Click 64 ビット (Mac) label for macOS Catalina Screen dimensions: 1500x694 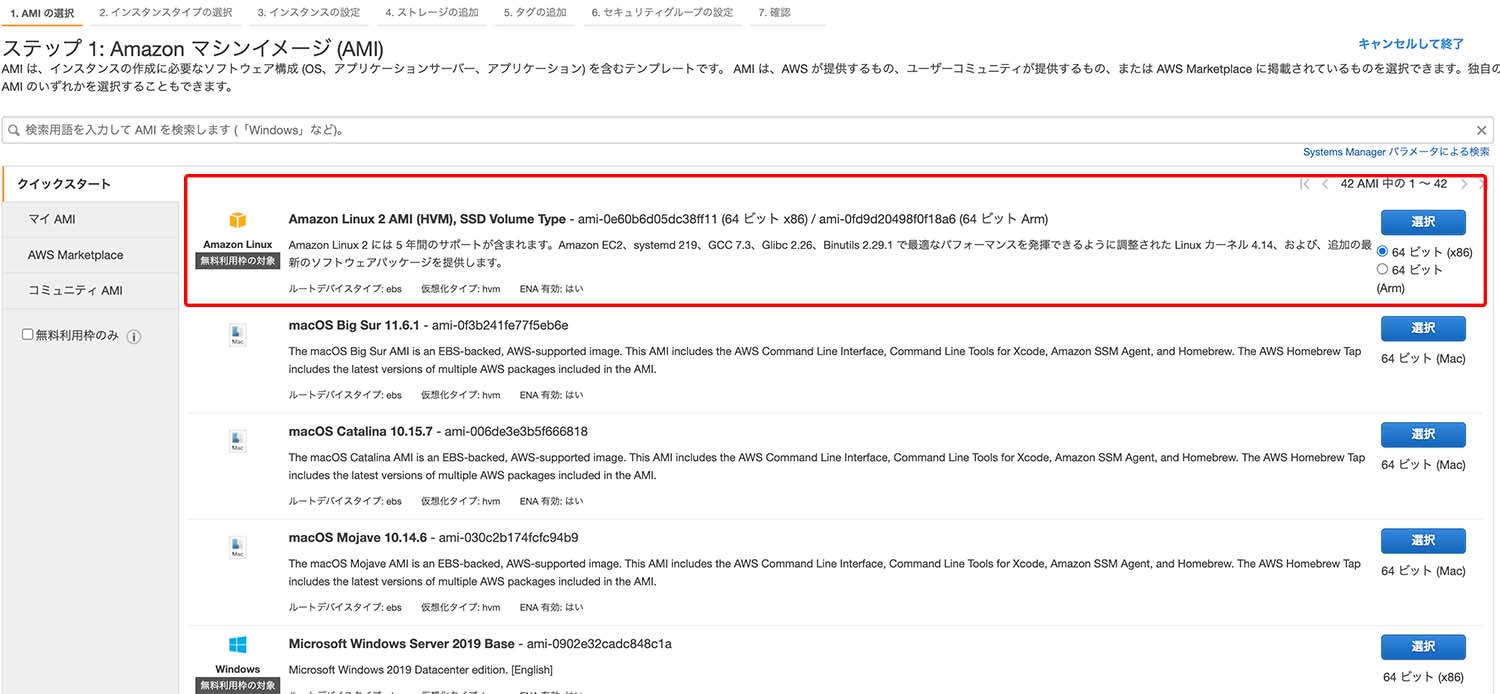coord(1423,464)
